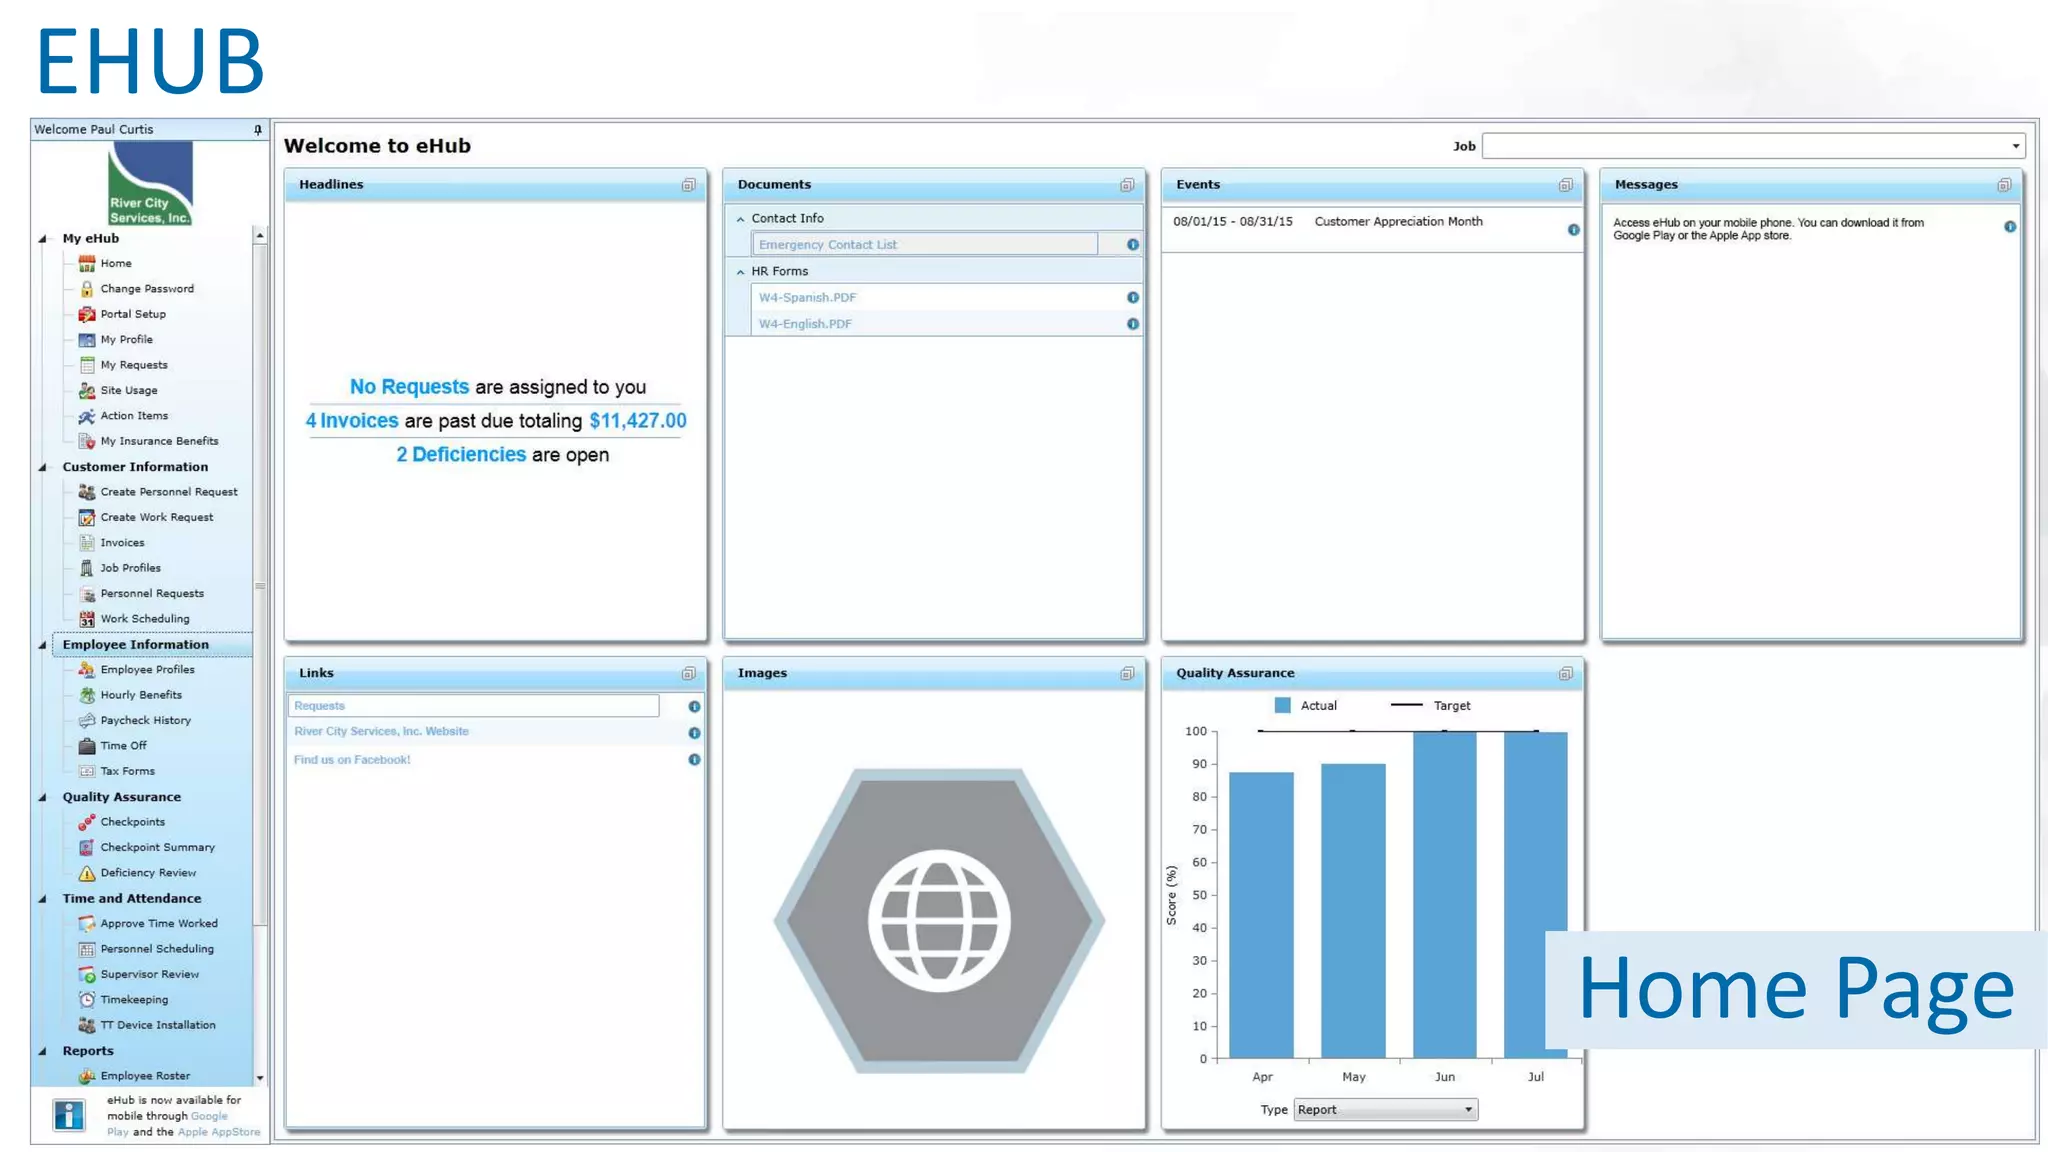
Task: Click the Change Password lock icon
Action: pos(87,289)
